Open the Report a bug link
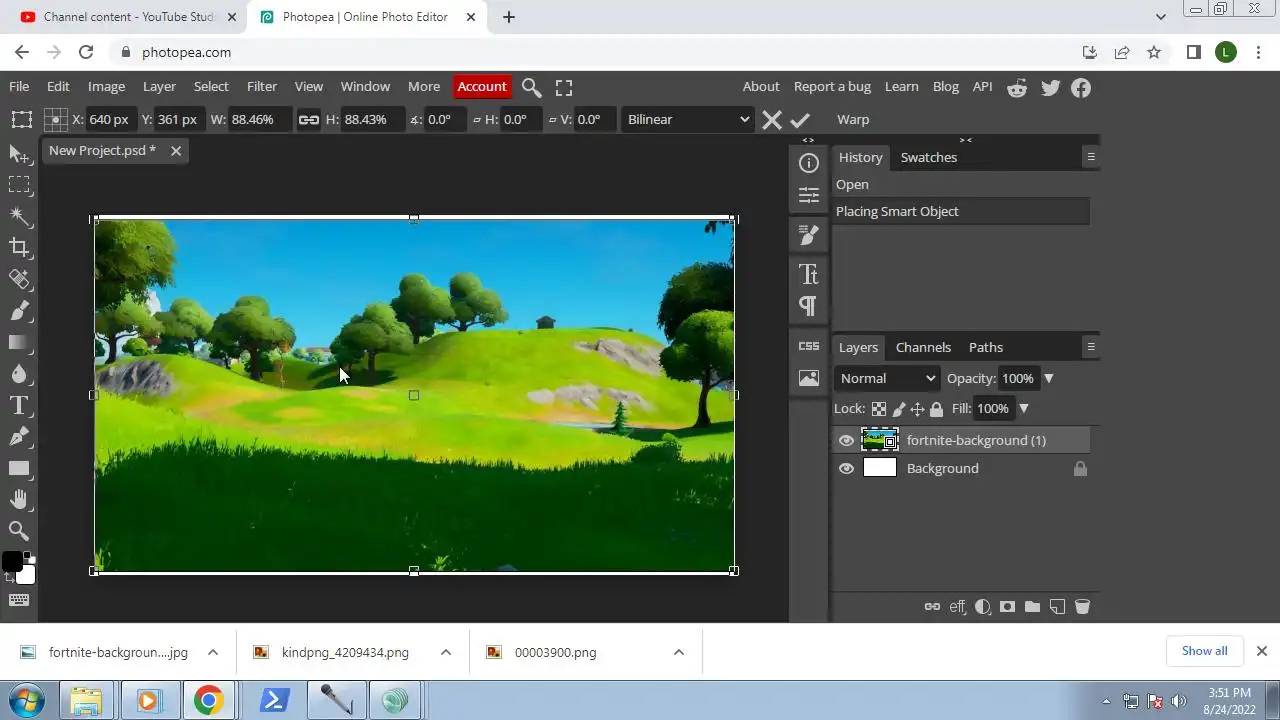 pos(832,87)
